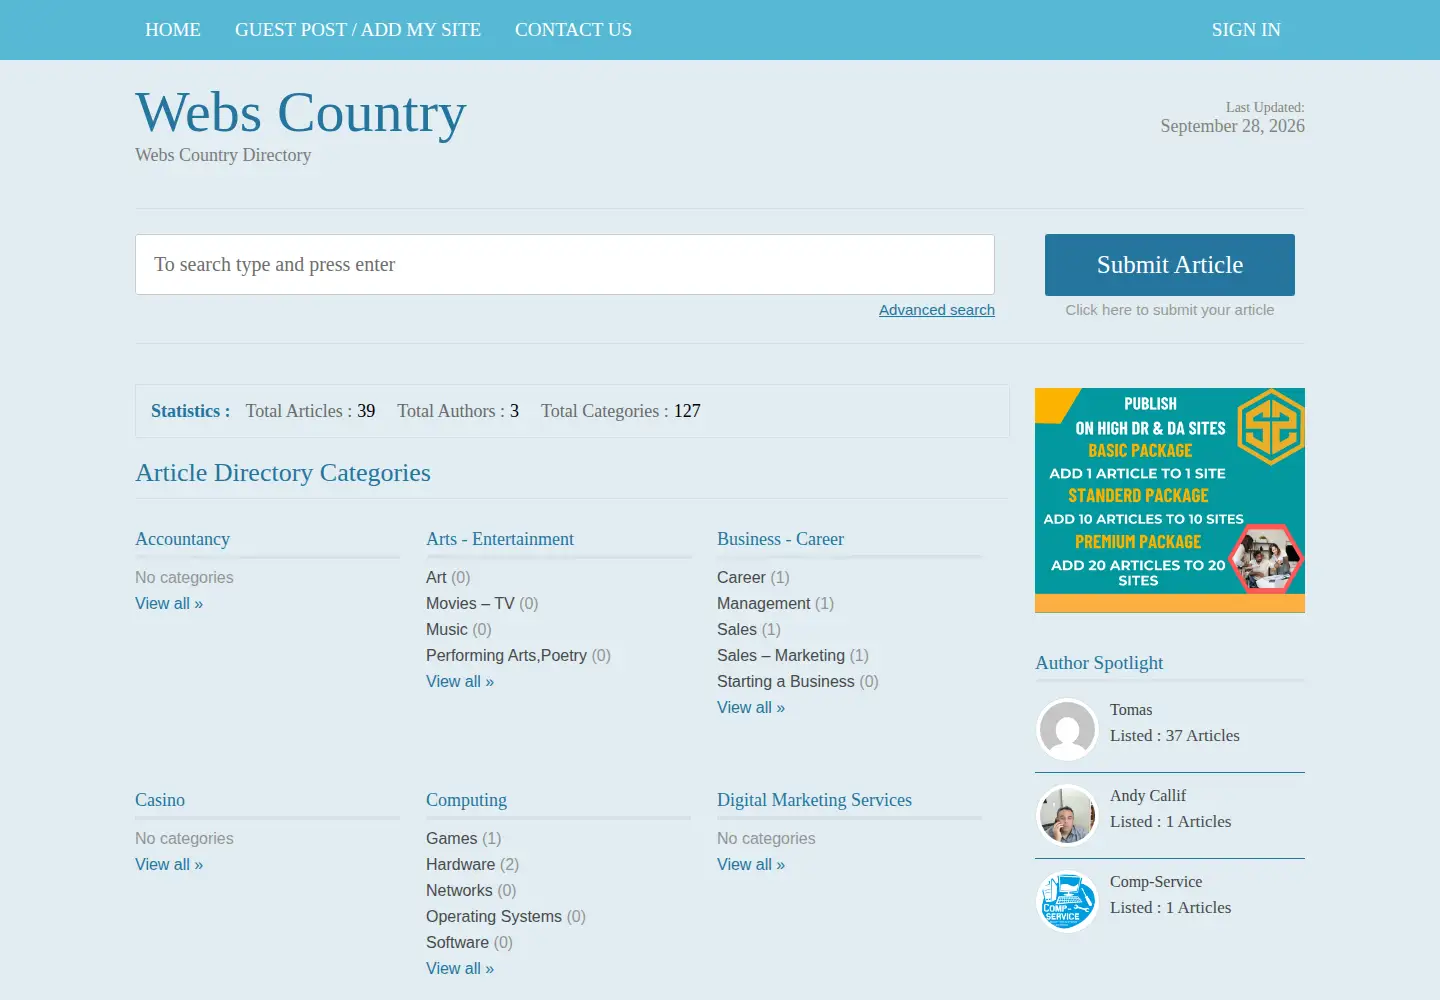1440x1000 pixels.
Task: Open the Contact Us page
Action: (x=573, y=30)
